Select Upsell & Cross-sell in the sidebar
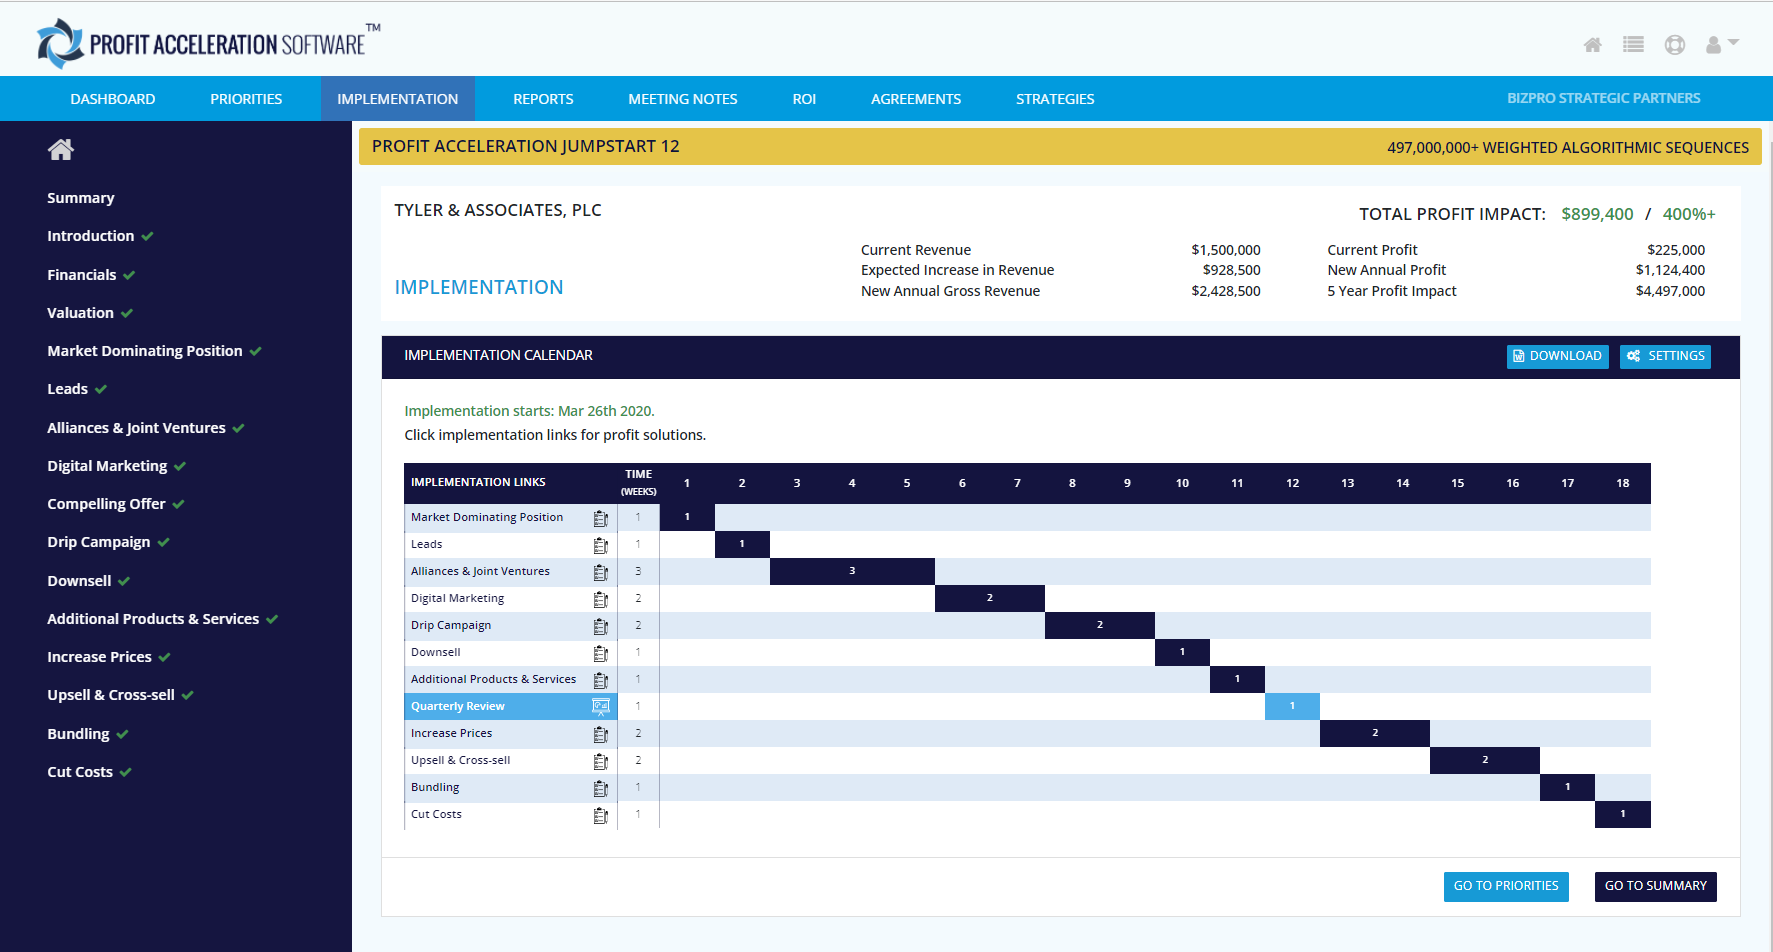The image size is (1773, 952). pos(110,695)
